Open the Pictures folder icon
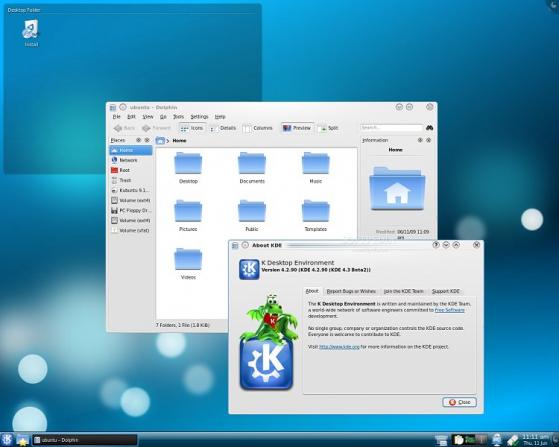 pos(188,211)
